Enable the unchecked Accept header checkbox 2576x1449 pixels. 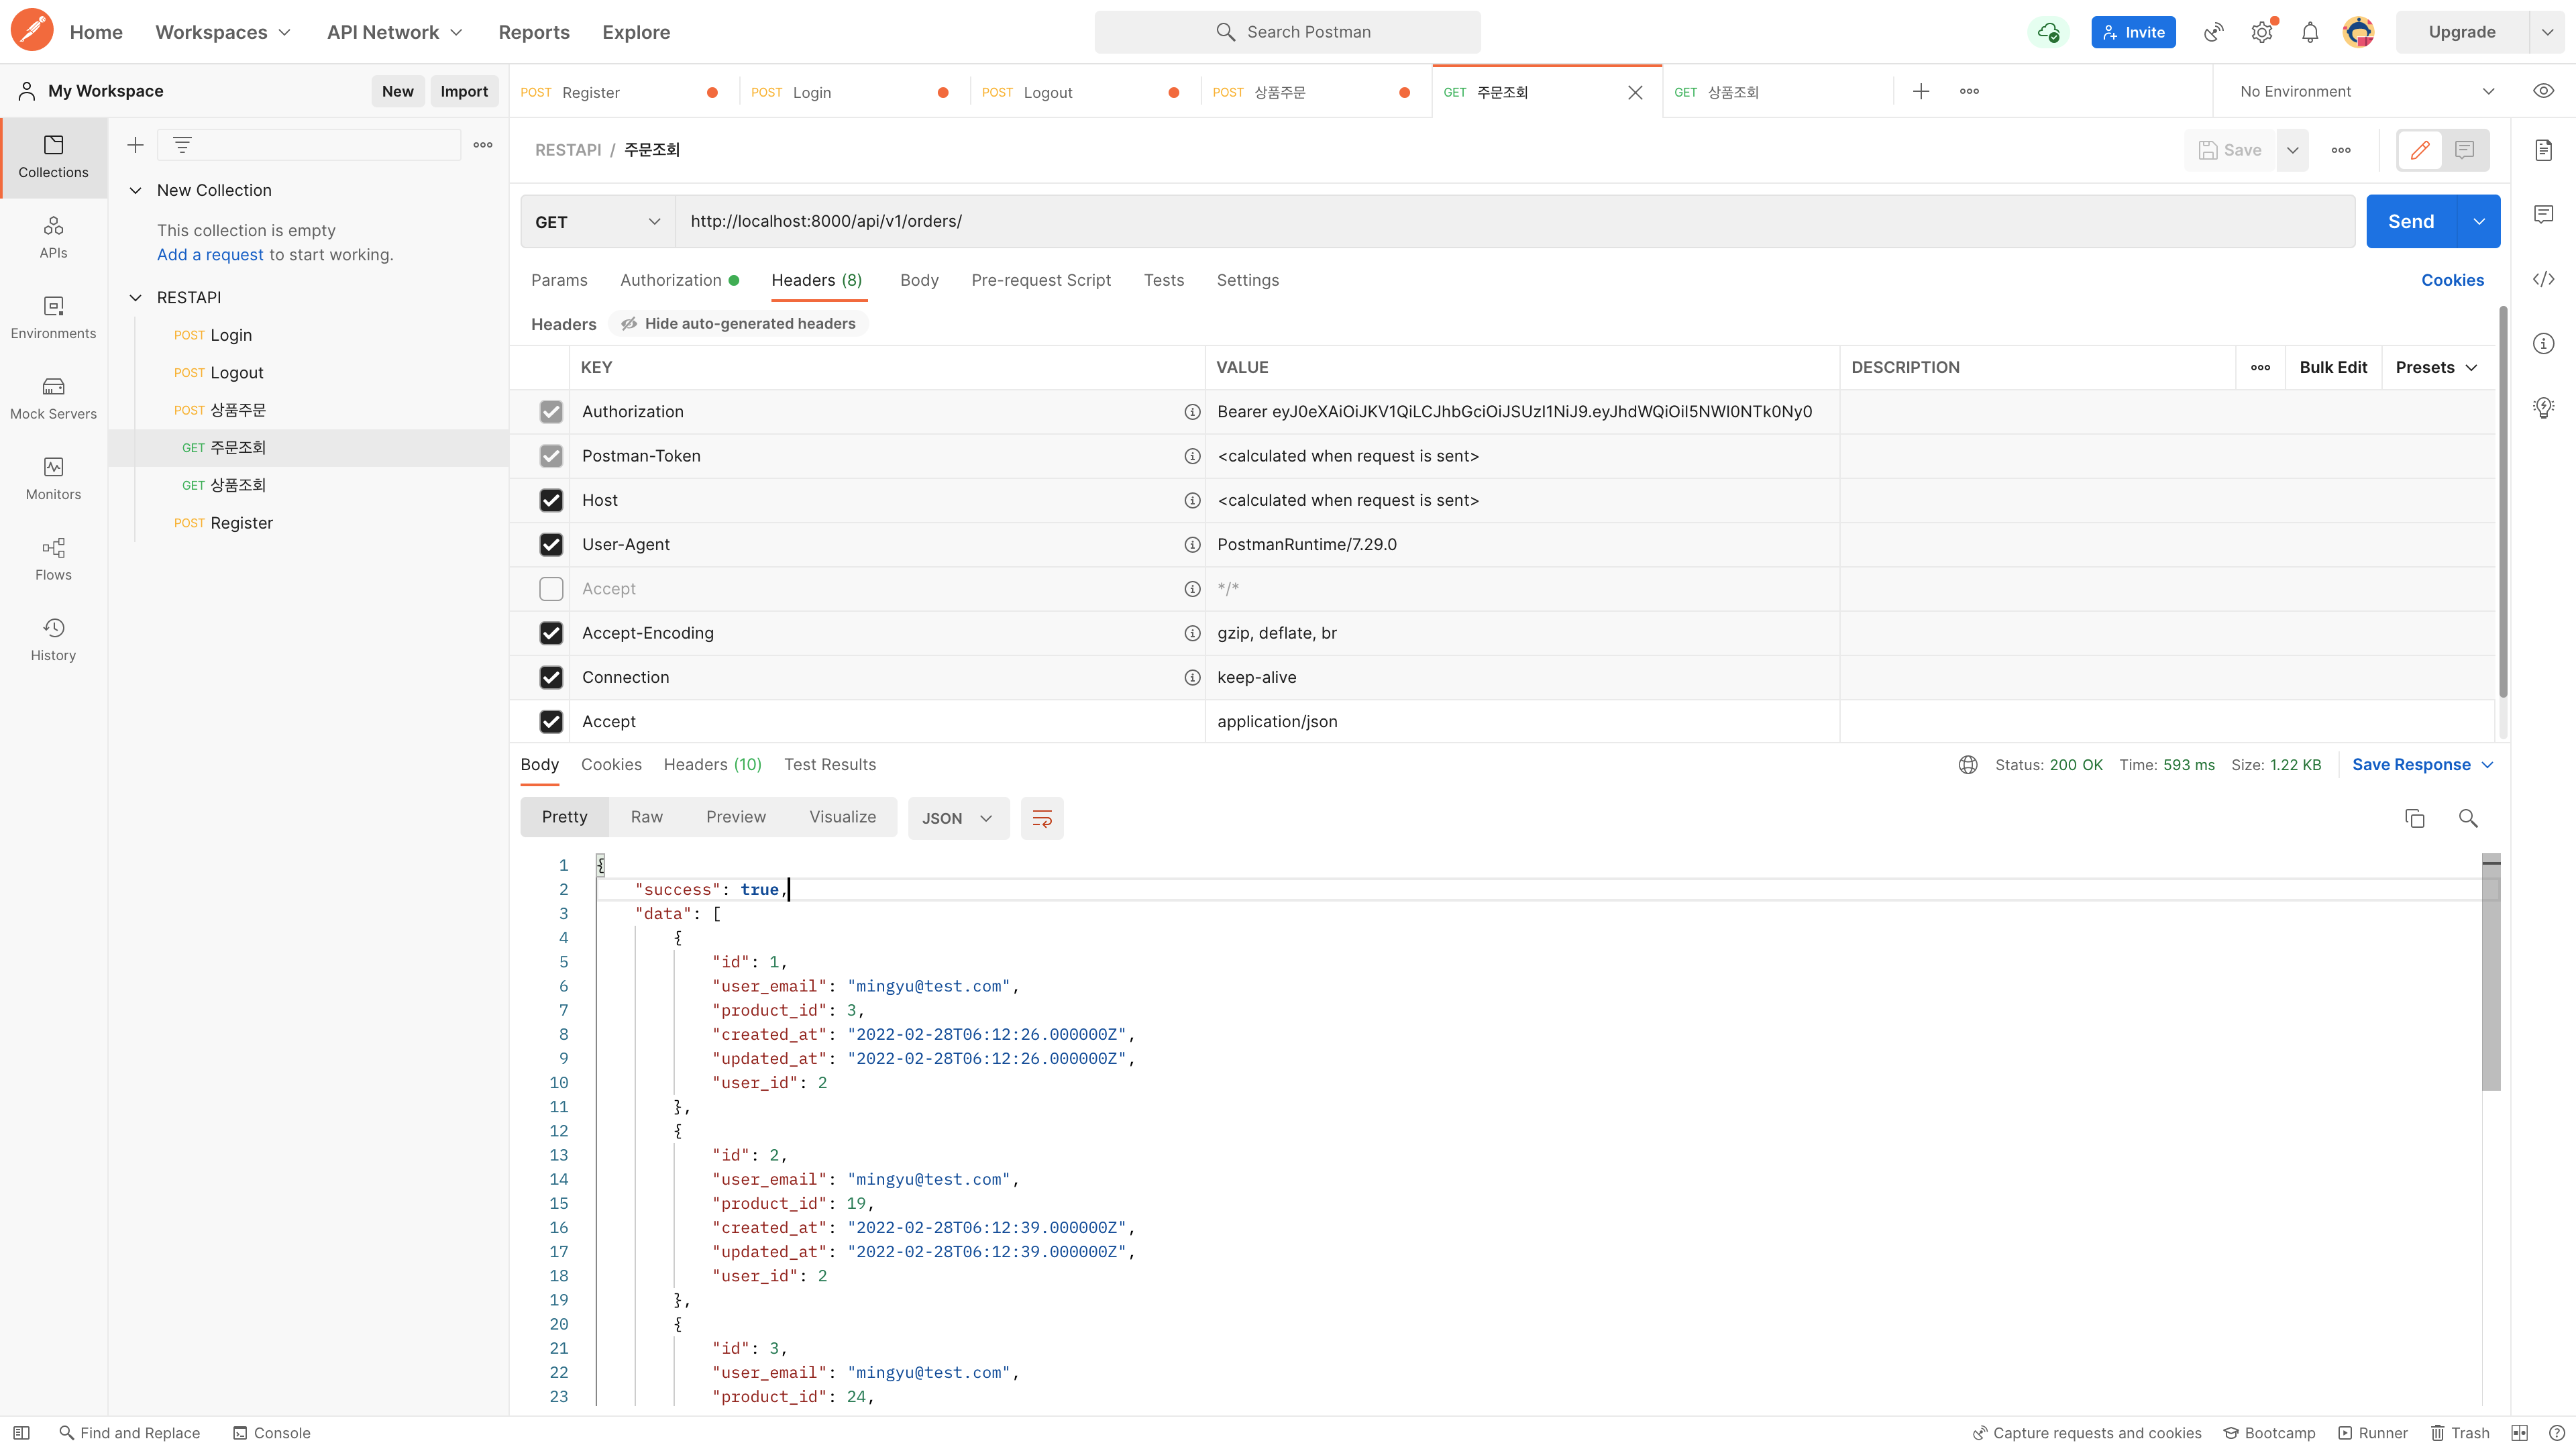[x=551, y=589]
